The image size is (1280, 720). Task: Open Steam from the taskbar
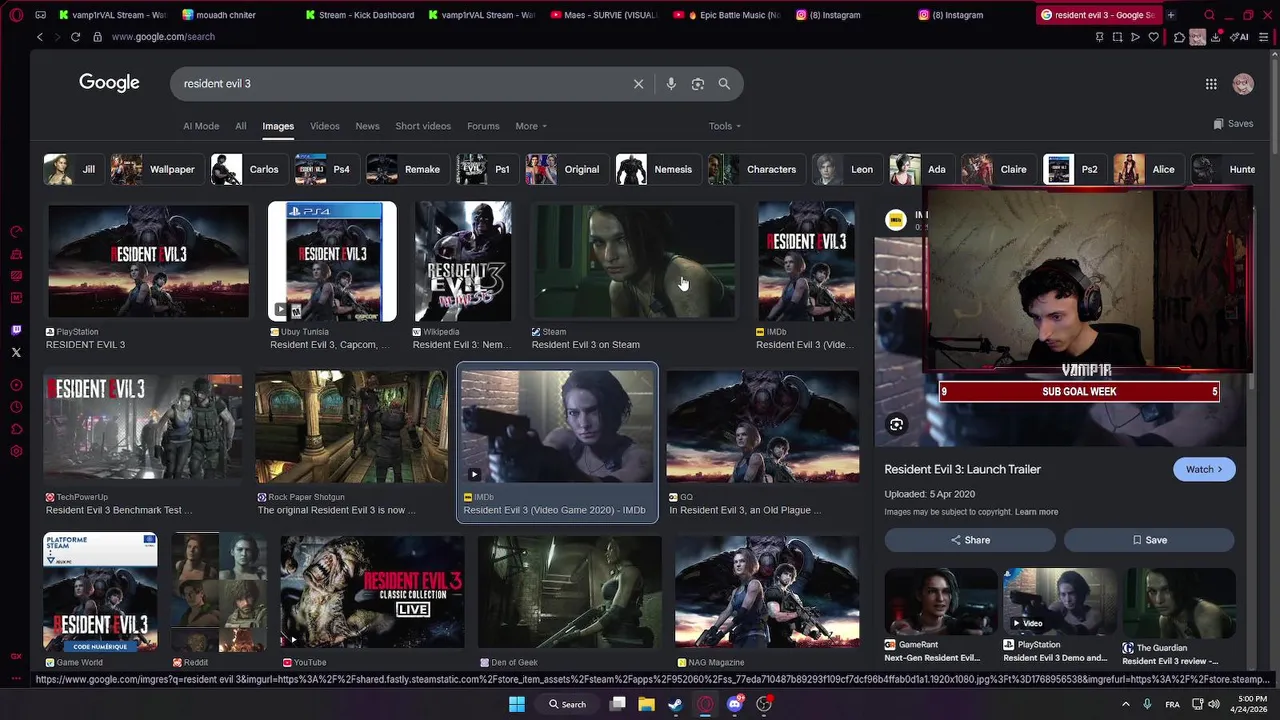675,704
